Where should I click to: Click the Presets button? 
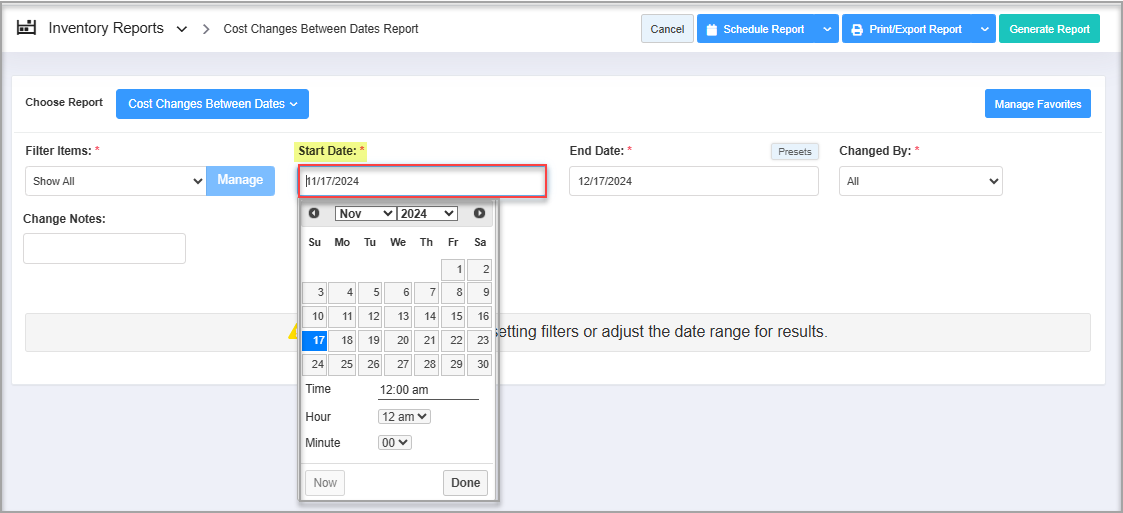pos(794,151)
